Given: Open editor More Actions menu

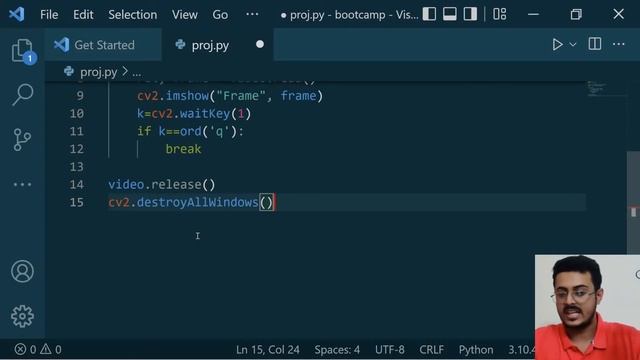Looking at the screenshot, I should click(619, 44).
